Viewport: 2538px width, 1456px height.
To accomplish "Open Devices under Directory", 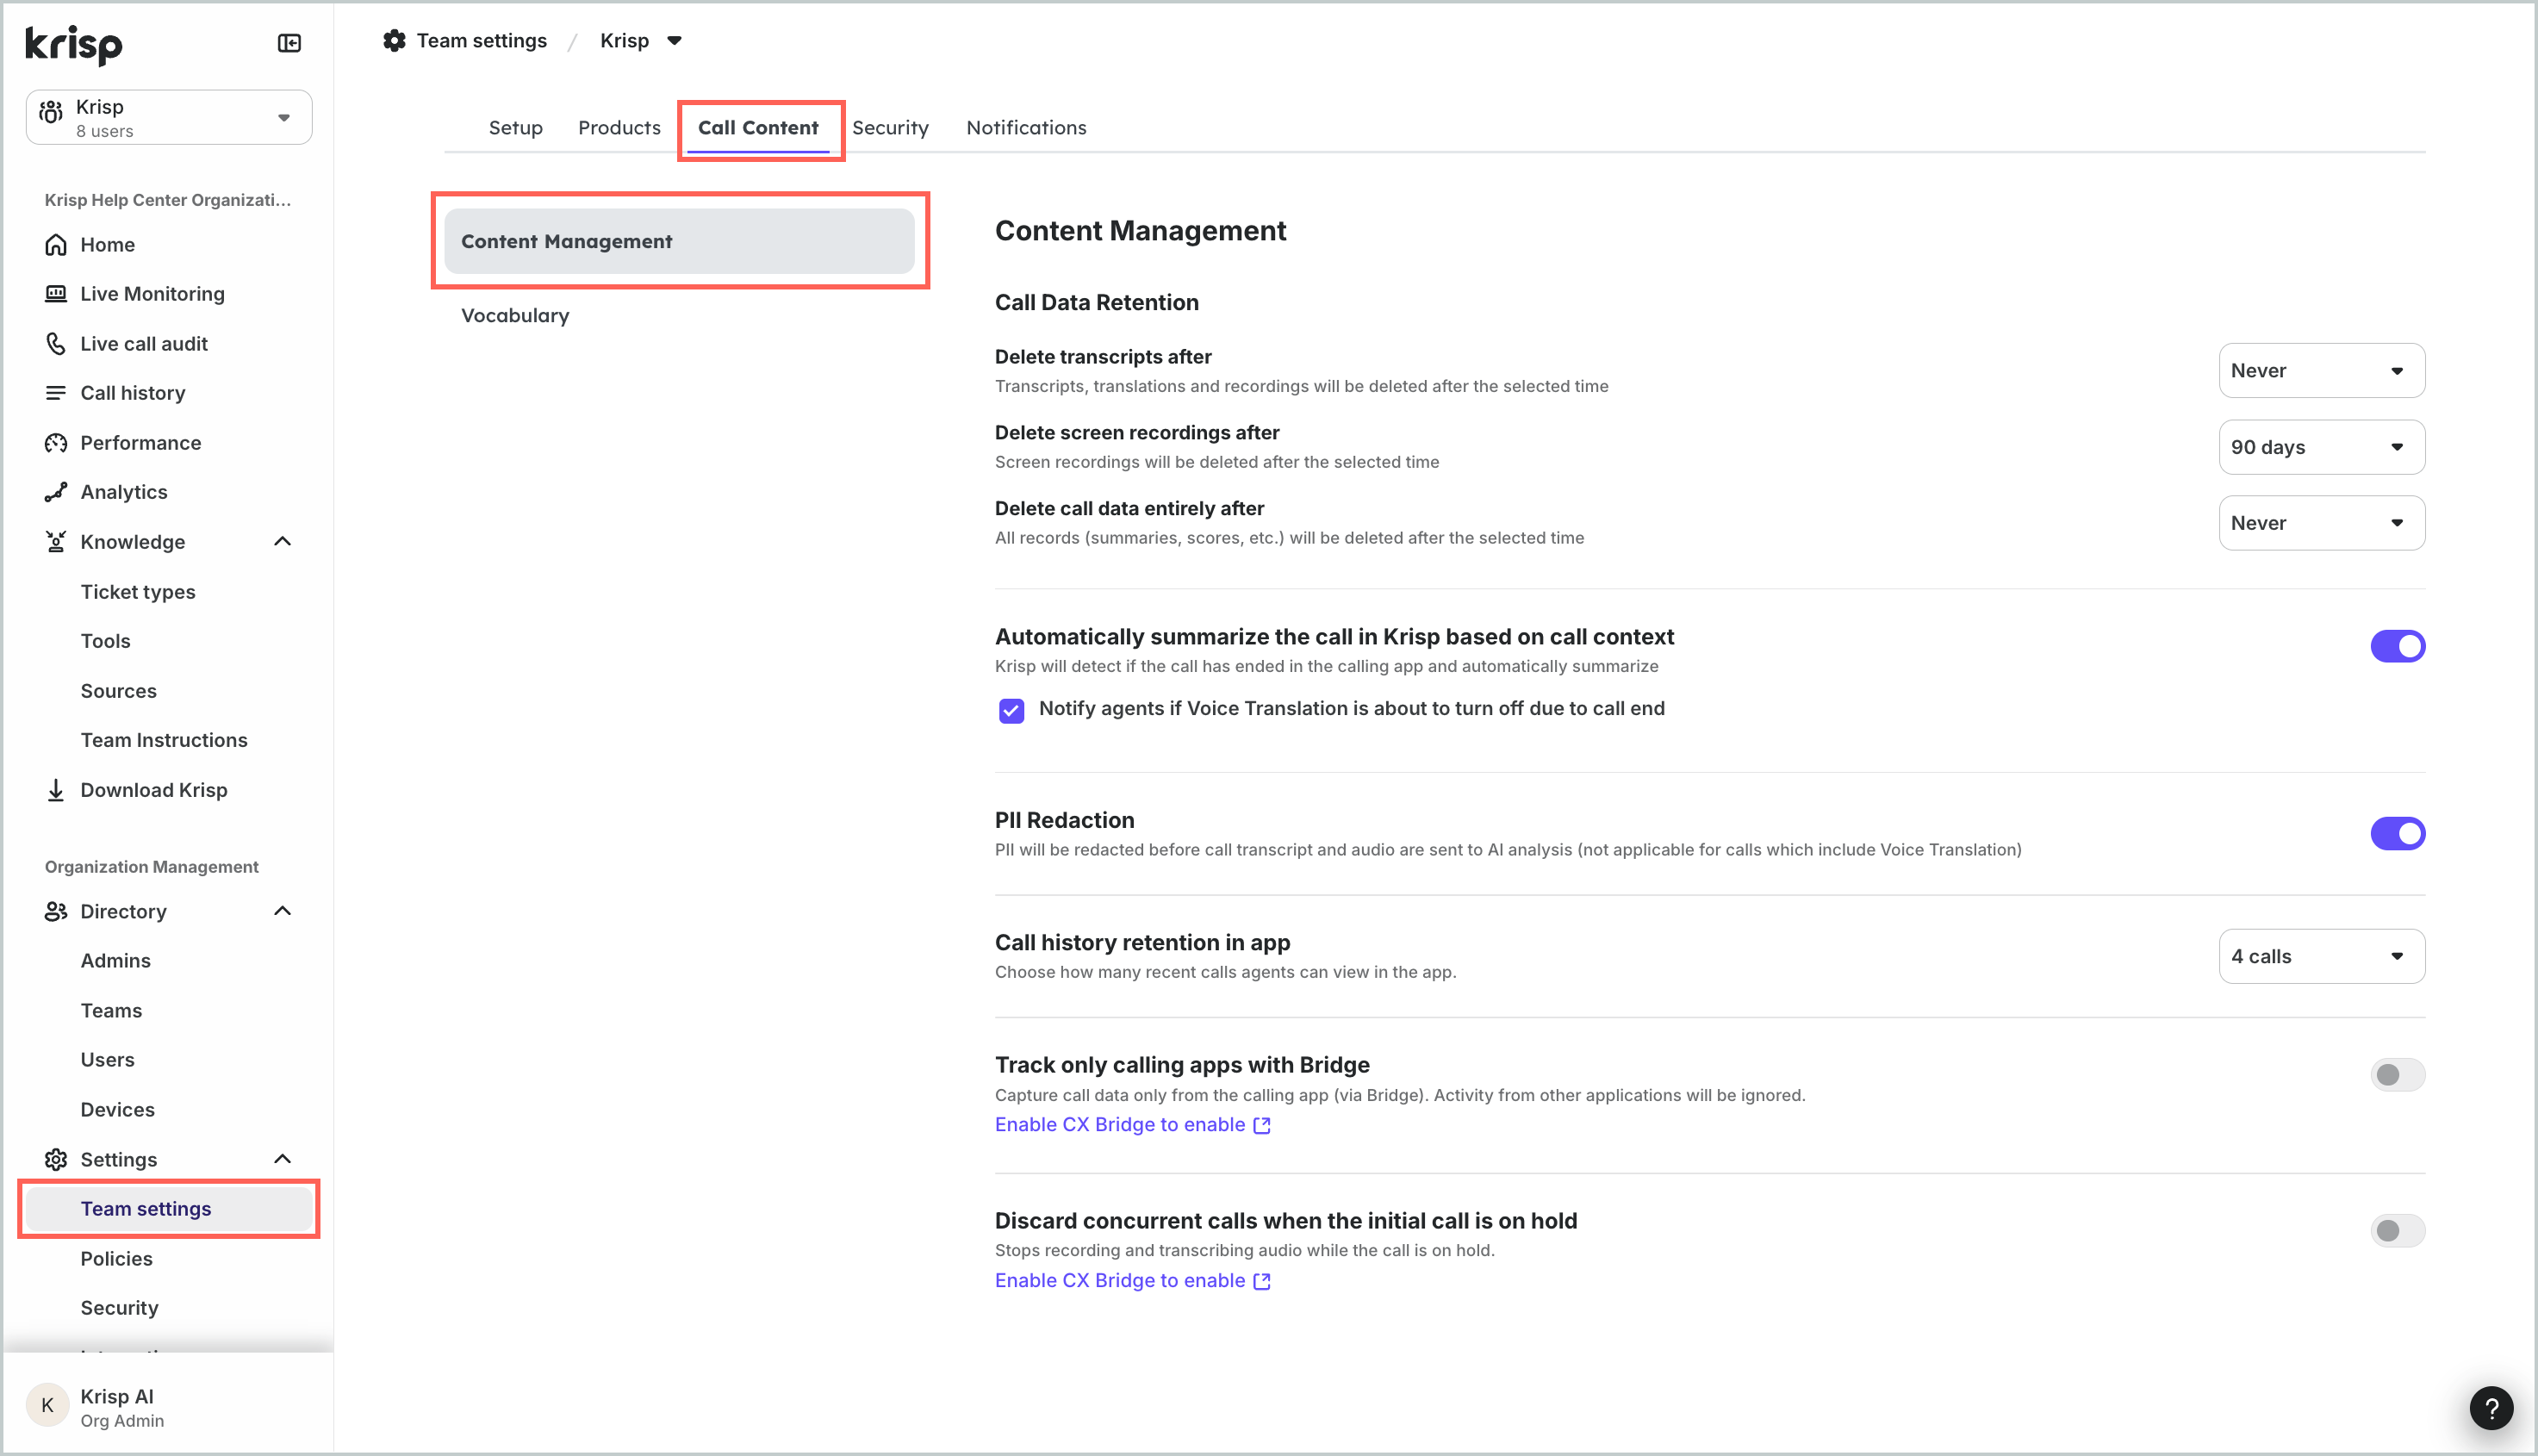I will [117, 1110].
